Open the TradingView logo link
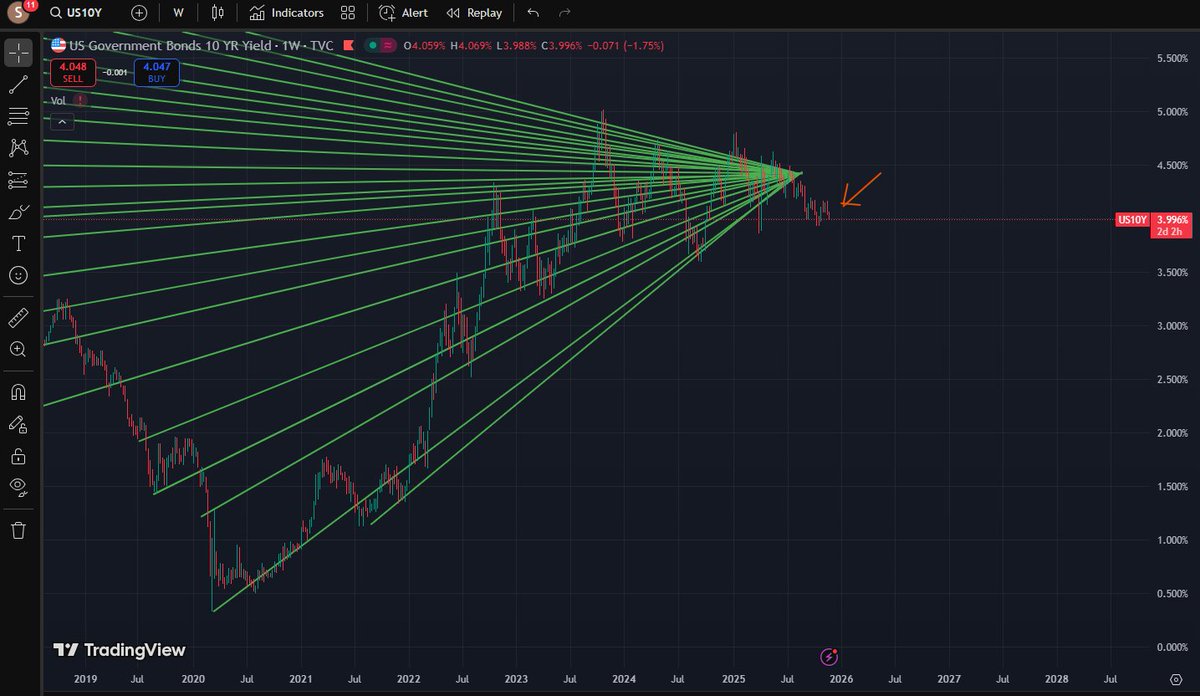Image resolution: width=1200 pixels, height=696 pixels. pos(119,650)
